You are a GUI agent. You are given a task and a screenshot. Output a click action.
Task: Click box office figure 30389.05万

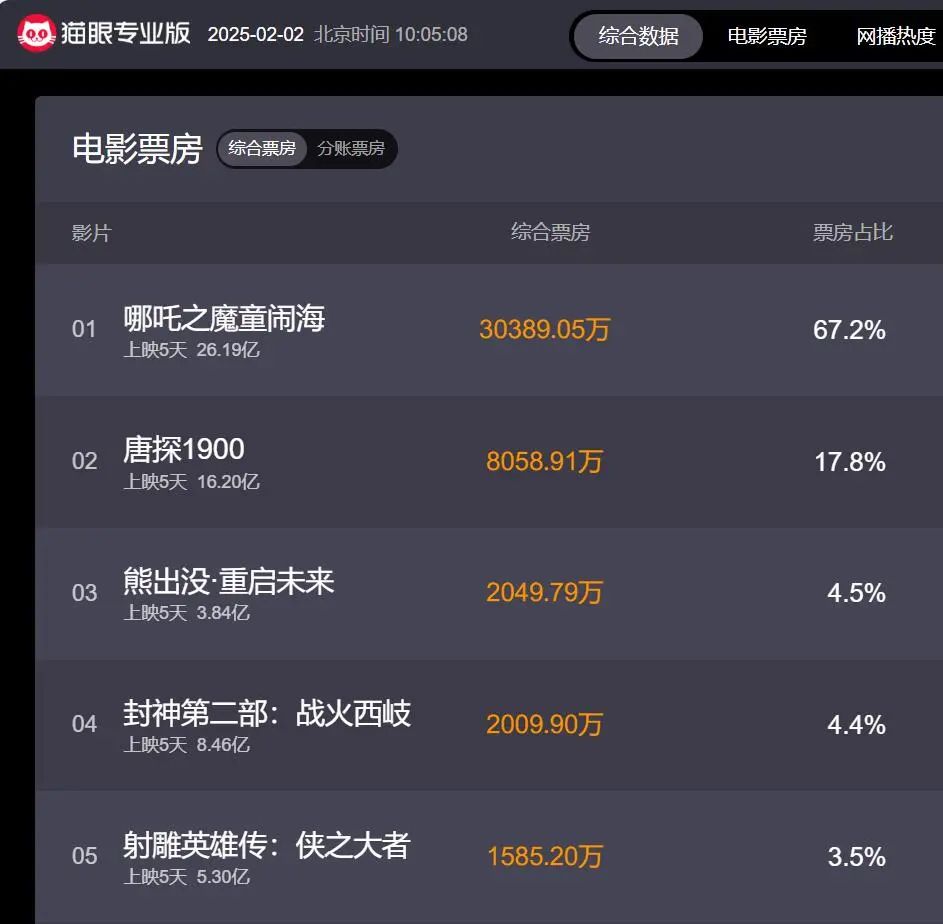(x=544, y=330)
